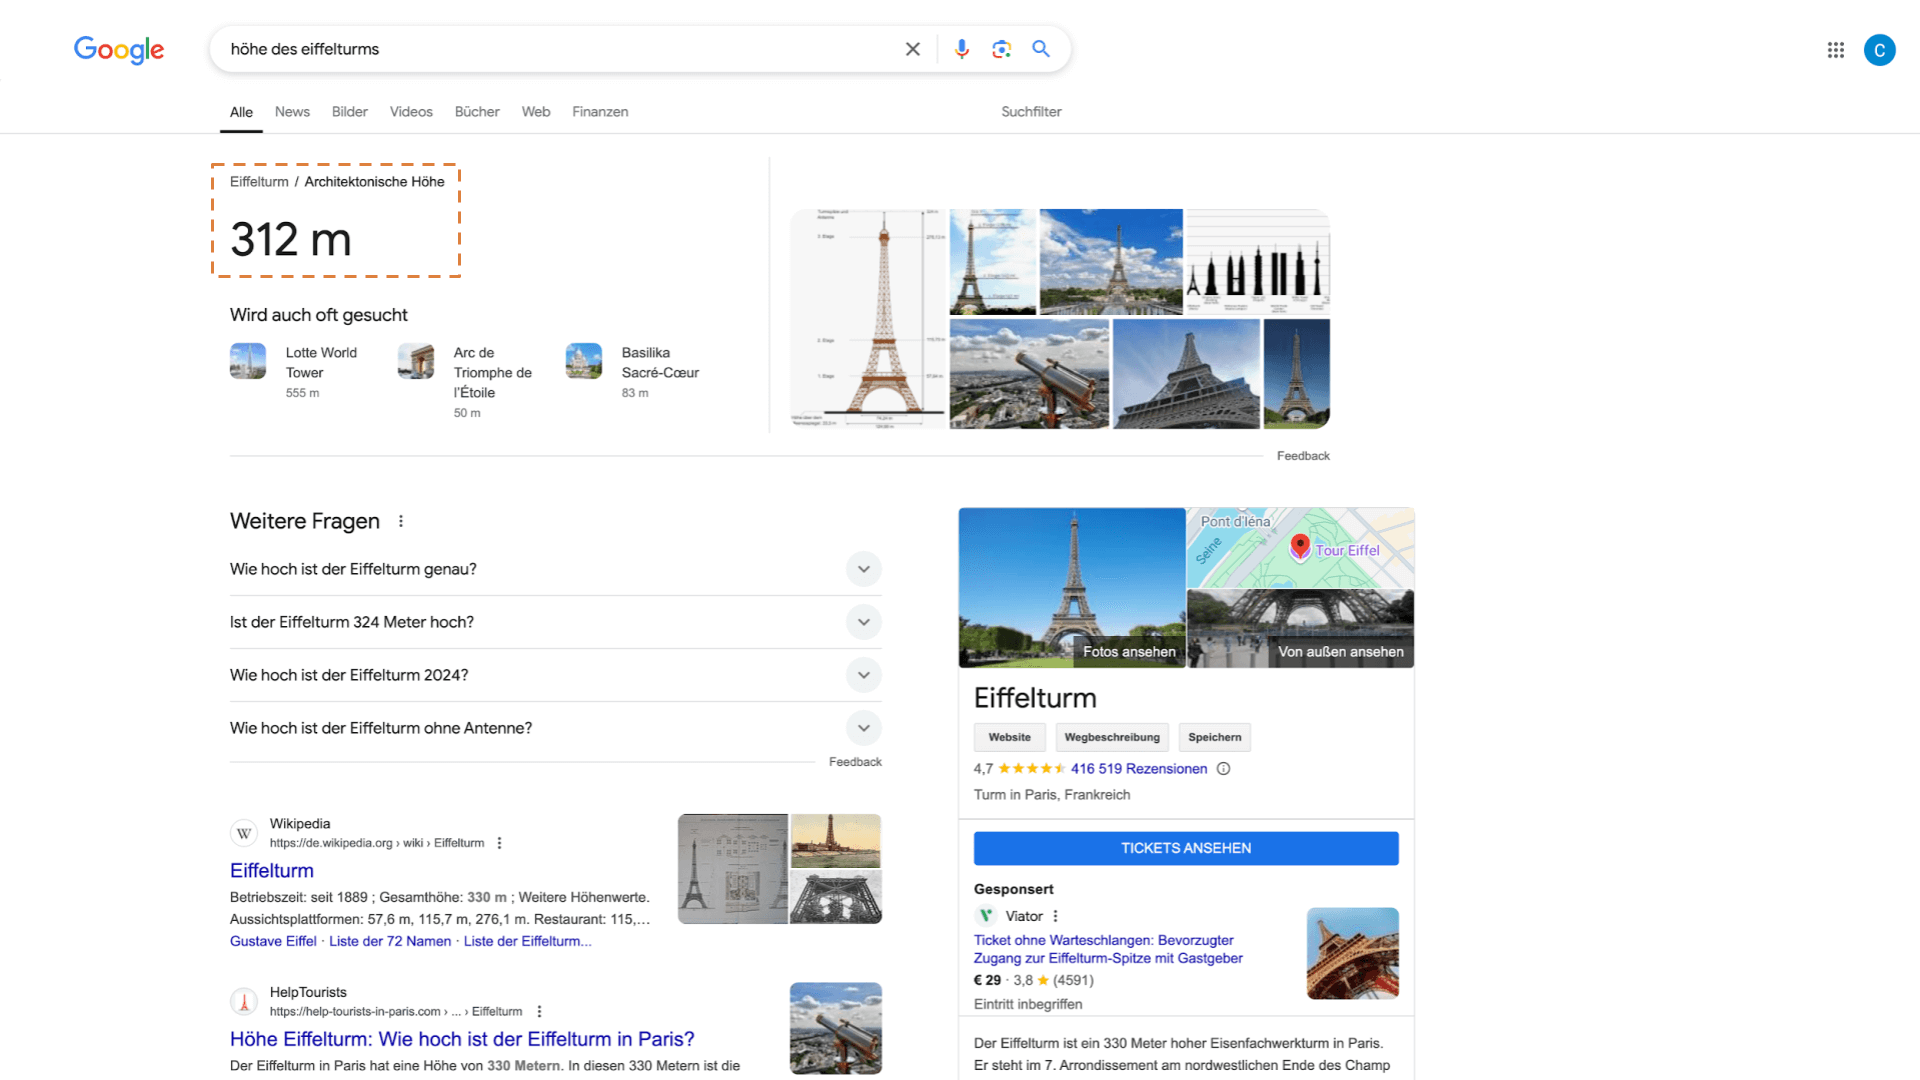The height and width of the screenshot is (1080, 1920).
Task: Expand 'Ist der Eiffelturm 324 Meter hoch?'
Action: point(863,622)
